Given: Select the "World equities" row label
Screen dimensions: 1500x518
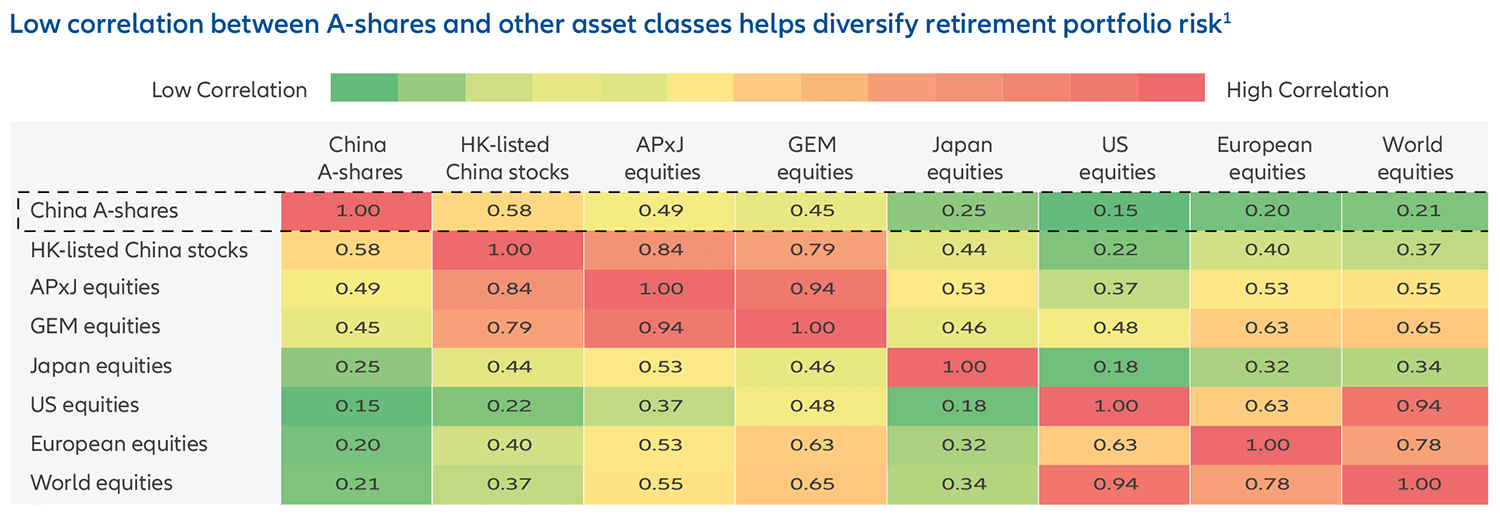Looking at the screenshot, I should click(101, 483).
